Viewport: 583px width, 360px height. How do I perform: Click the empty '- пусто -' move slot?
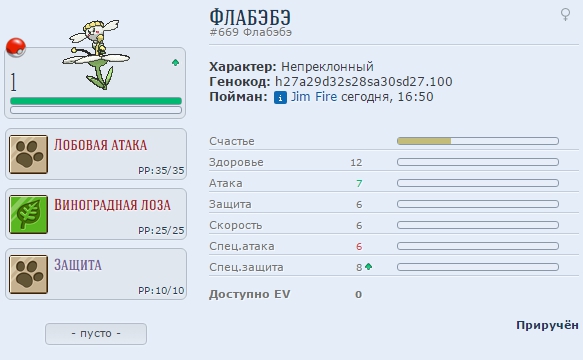click(x=96, y=334)
